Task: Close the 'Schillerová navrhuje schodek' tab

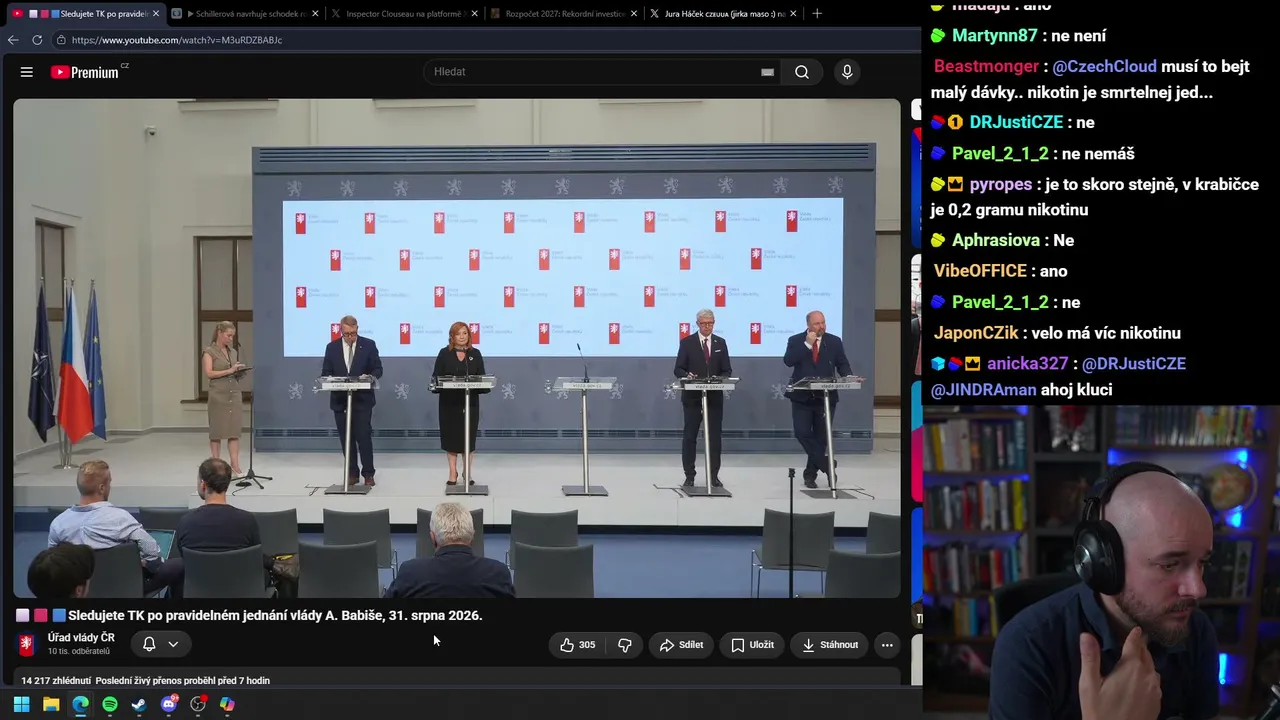Action: (315, 14)
